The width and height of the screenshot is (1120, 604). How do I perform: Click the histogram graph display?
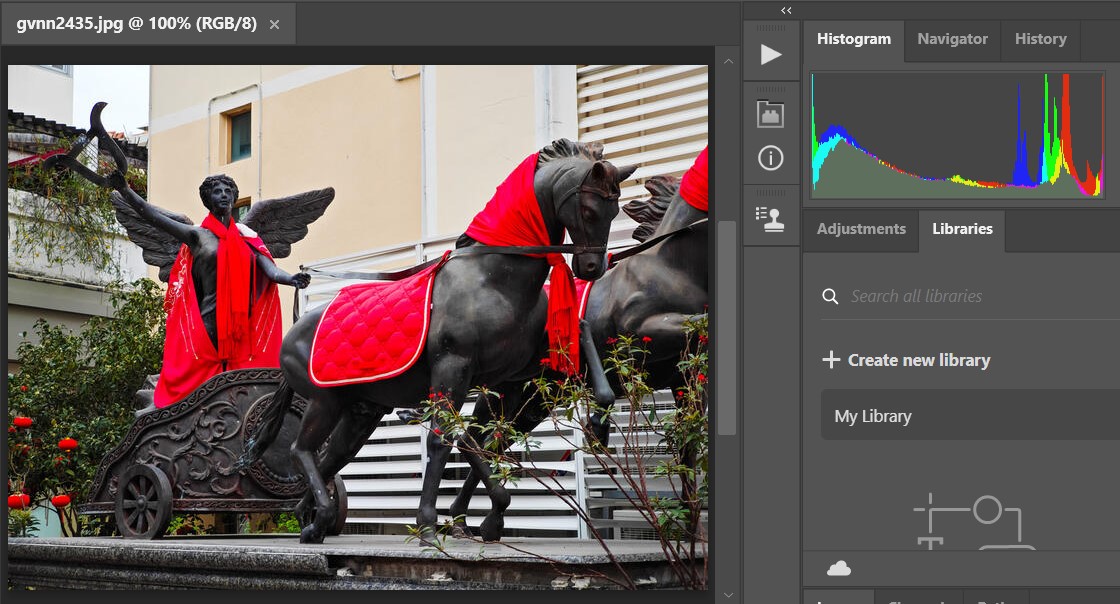click(958, 135)
